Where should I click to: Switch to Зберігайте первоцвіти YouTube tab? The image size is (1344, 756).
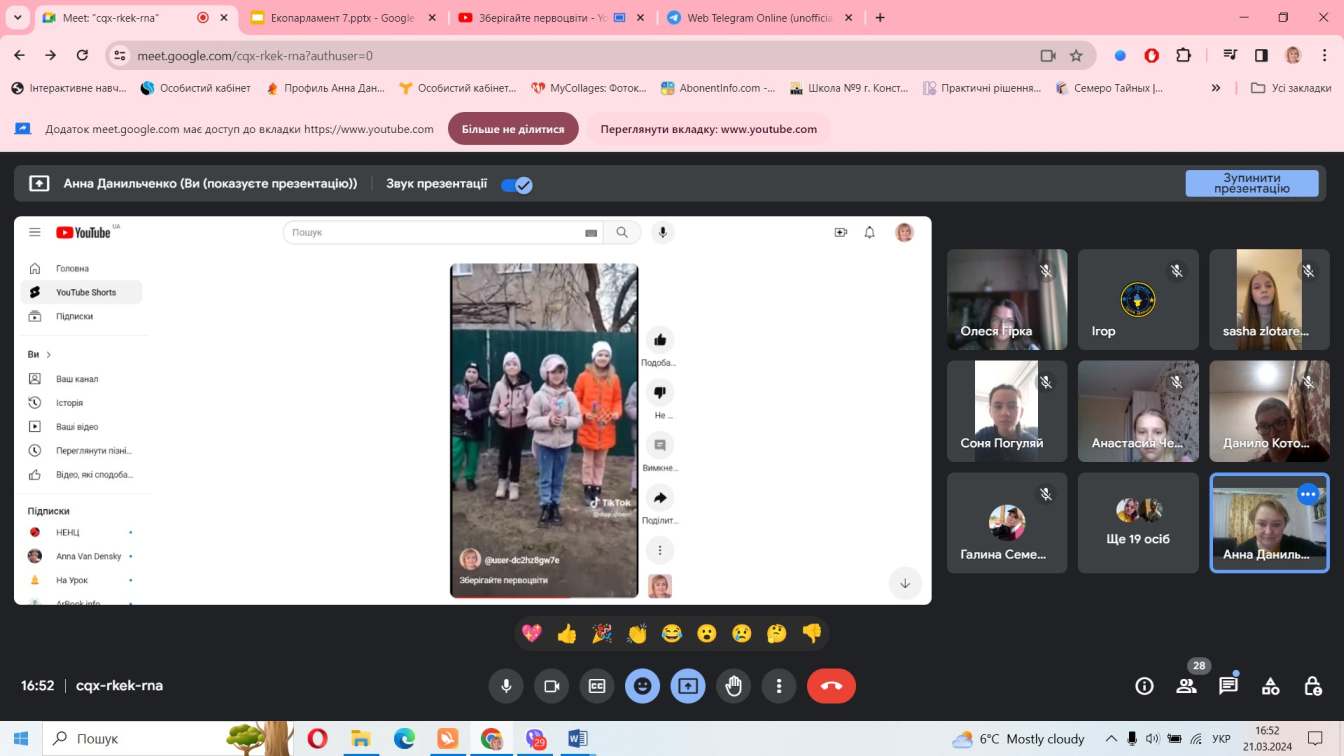tap(548, 18)
